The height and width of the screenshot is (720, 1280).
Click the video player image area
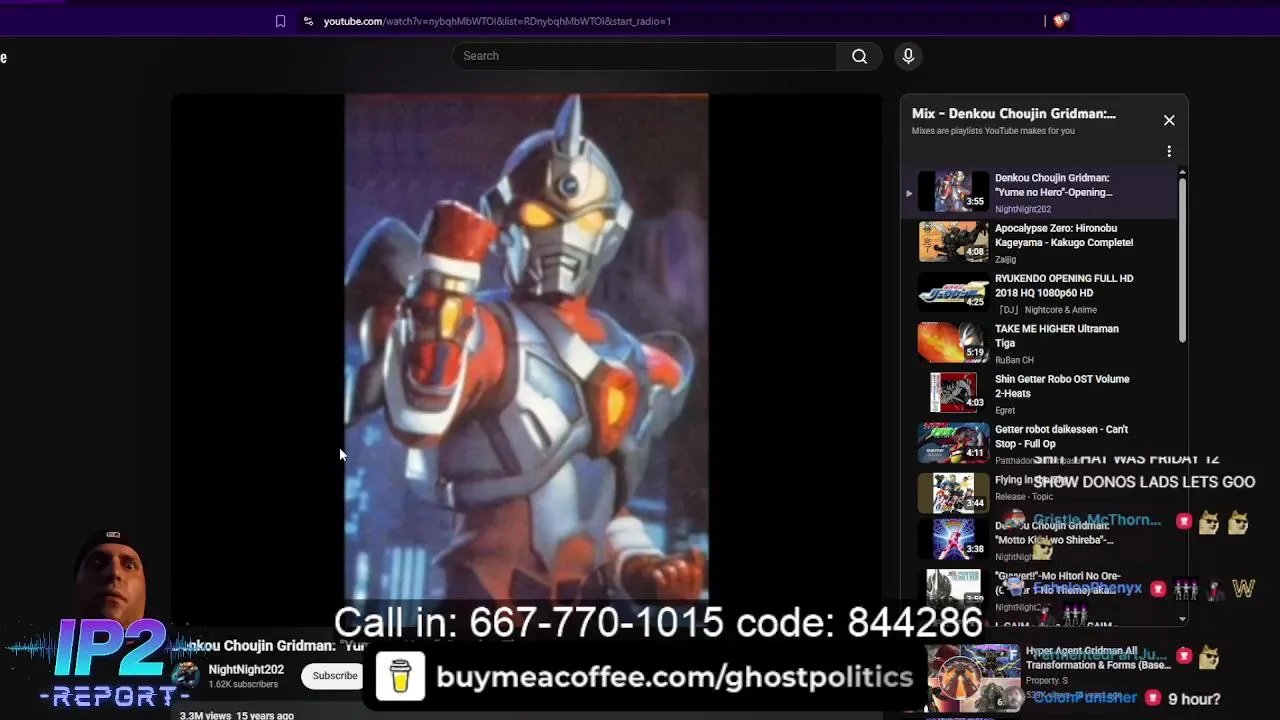526,347
